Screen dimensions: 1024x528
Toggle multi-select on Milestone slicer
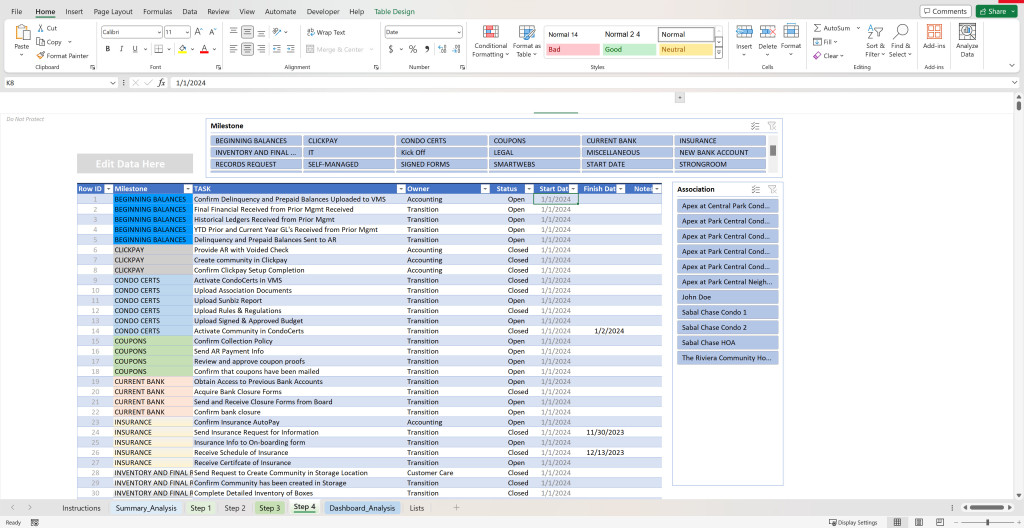tap(755, 126)
